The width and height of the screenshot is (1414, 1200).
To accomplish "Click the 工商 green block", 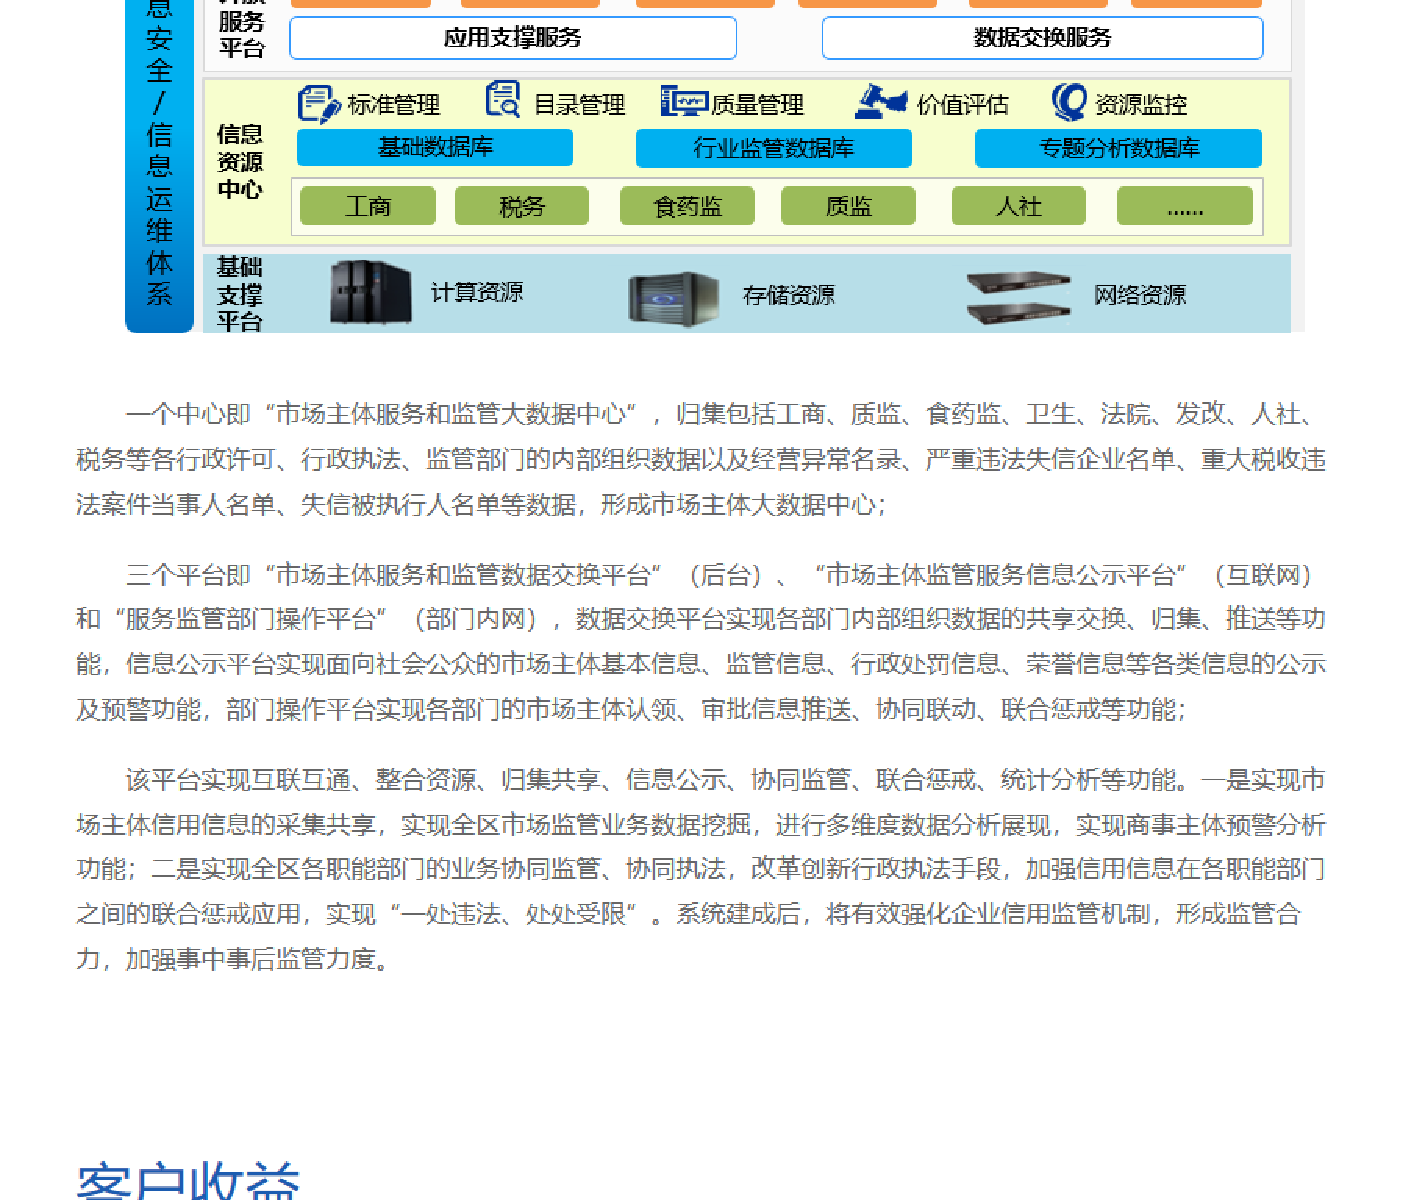I will tap(368, 206).
